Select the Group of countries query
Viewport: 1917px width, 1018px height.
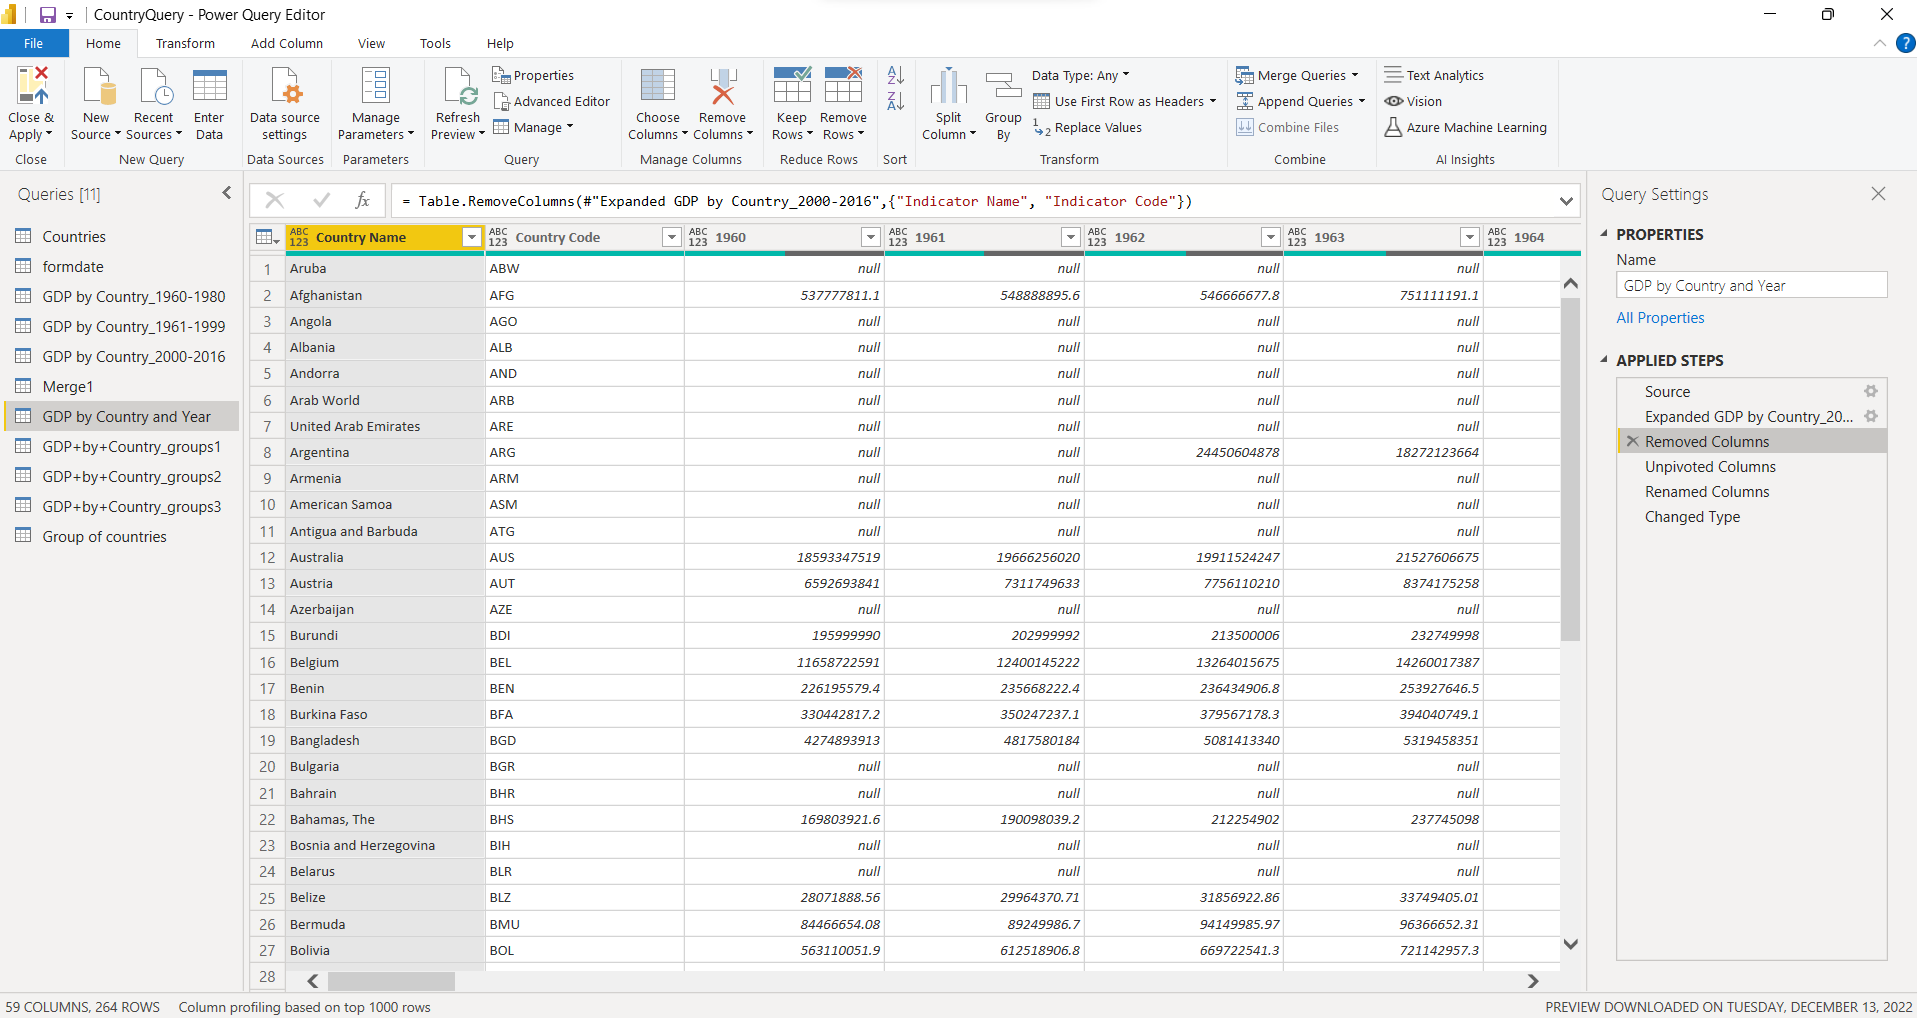(x=122, y=537)
